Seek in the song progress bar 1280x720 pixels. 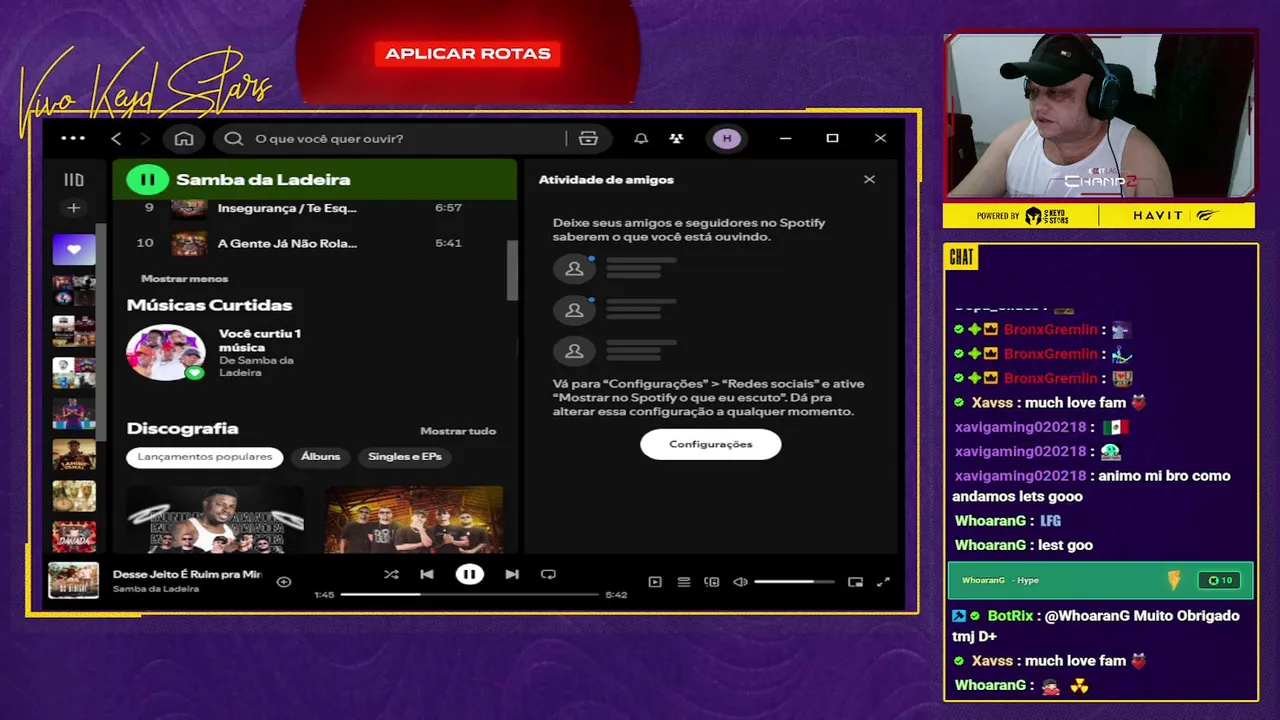[x=469, y=595]
